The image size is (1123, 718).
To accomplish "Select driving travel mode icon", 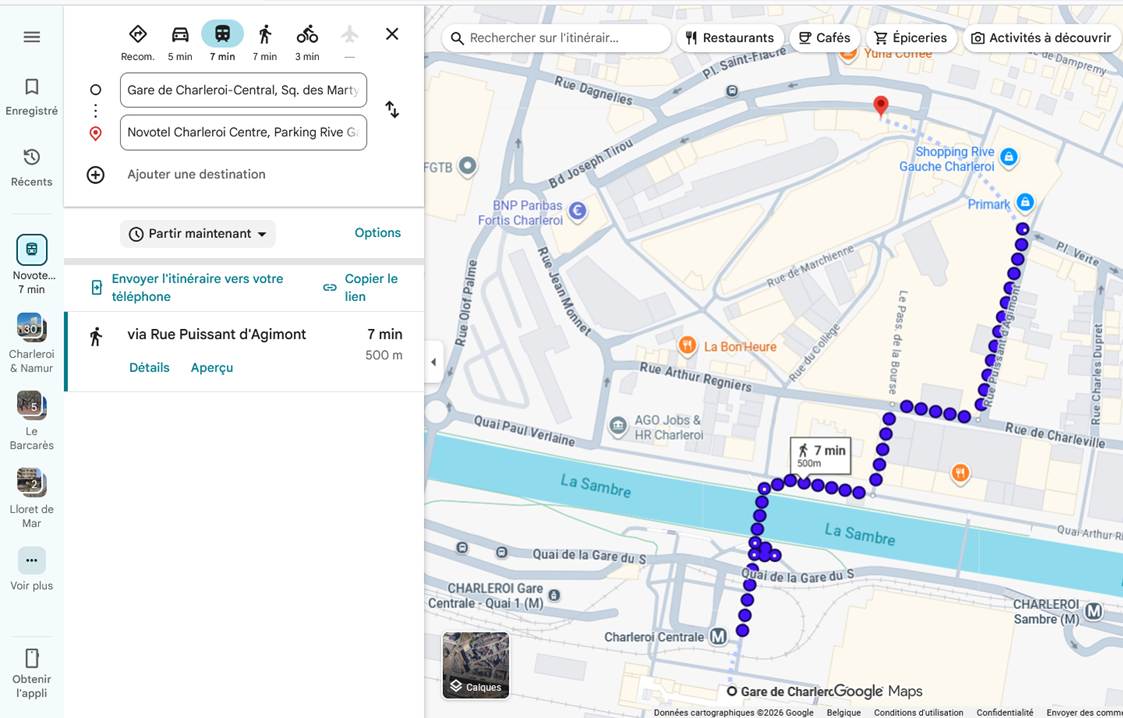I will (180, 34).
